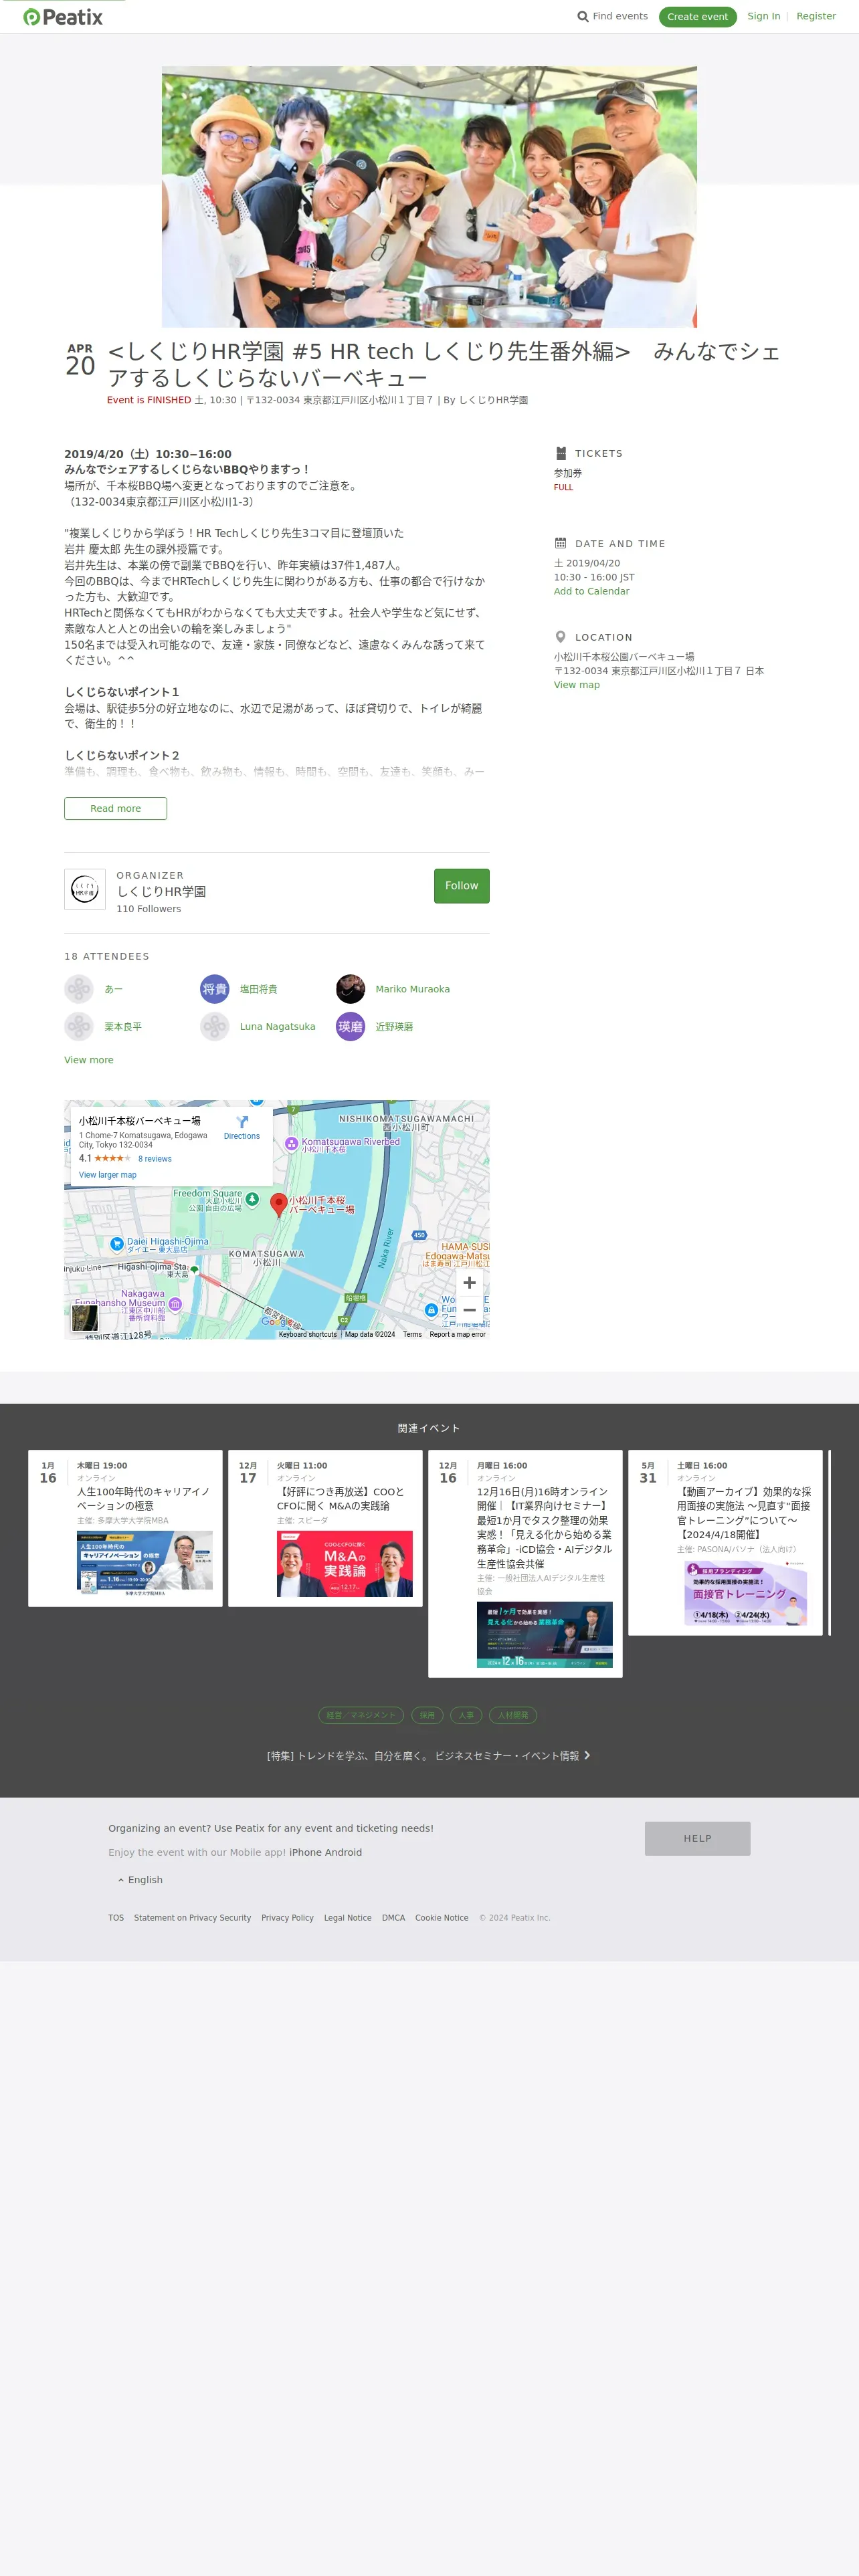Select the 人事 tag
The height and width of the screenshot is (2576, 859).
pos(466,1715)
